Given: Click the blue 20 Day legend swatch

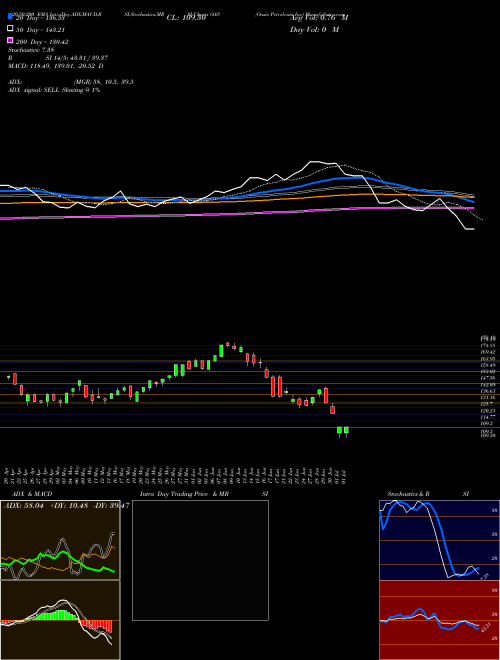Looking at the screenshot, I should tap(10, 17).
